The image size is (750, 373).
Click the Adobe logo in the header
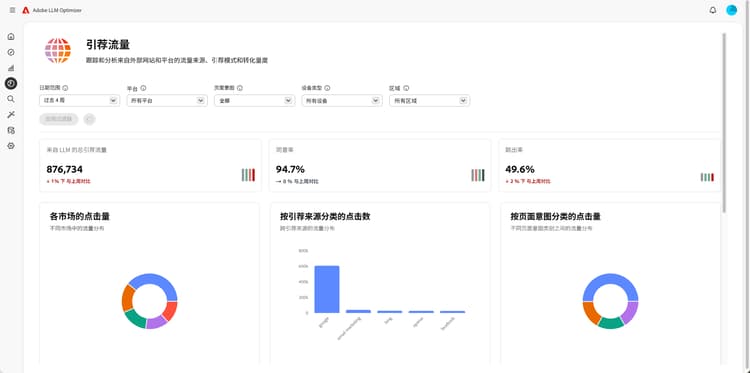coord(26,10)
